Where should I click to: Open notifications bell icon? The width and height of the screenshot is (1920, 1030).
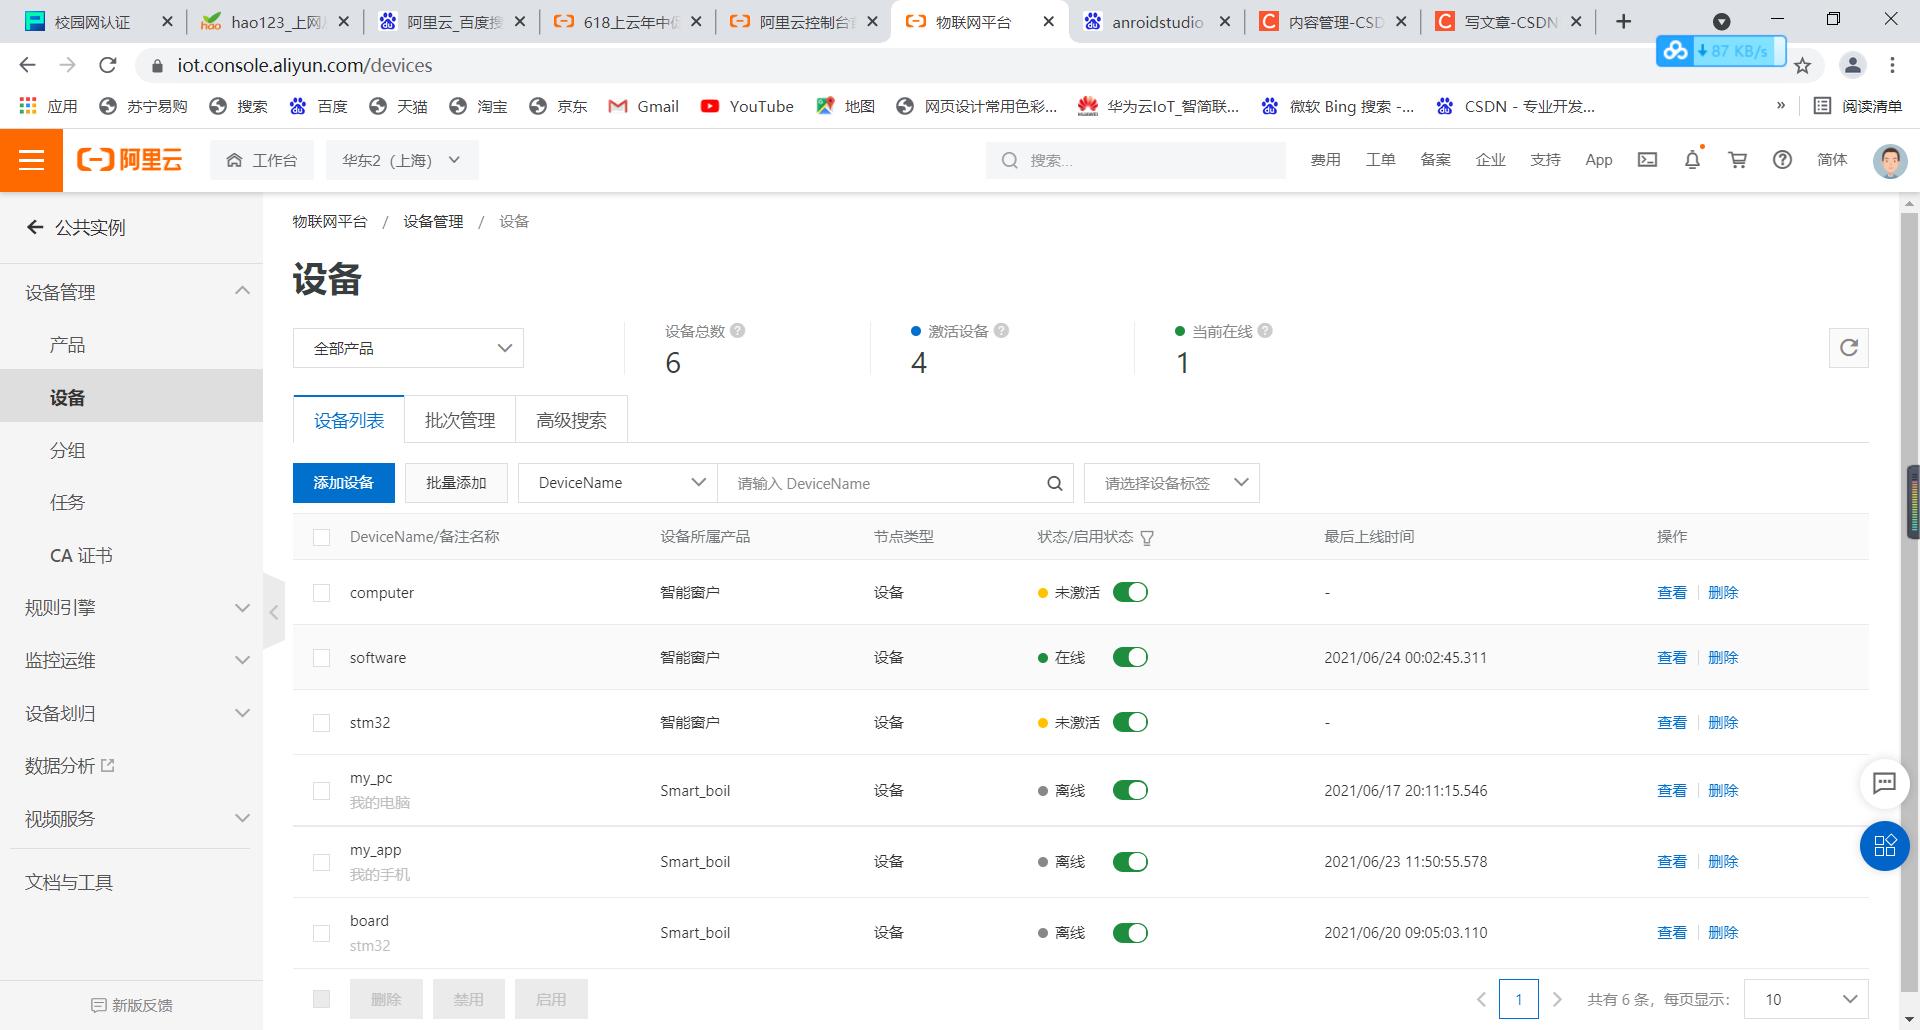1692,160
